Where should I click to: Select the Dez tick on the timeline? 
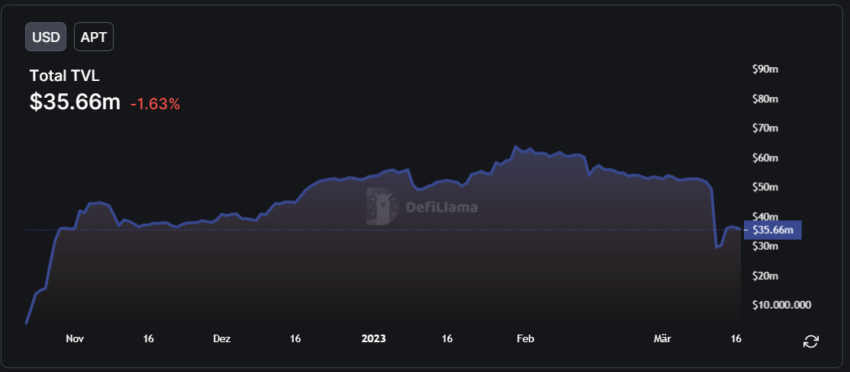(222, 338)
